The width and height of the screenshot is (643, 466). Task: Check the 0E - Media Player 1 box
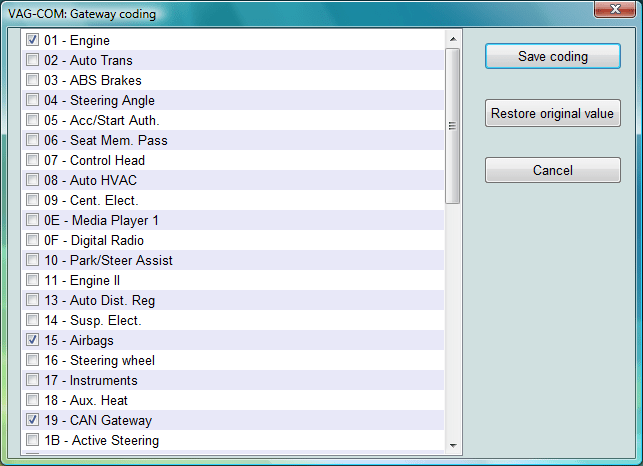[x=32, y=220]
